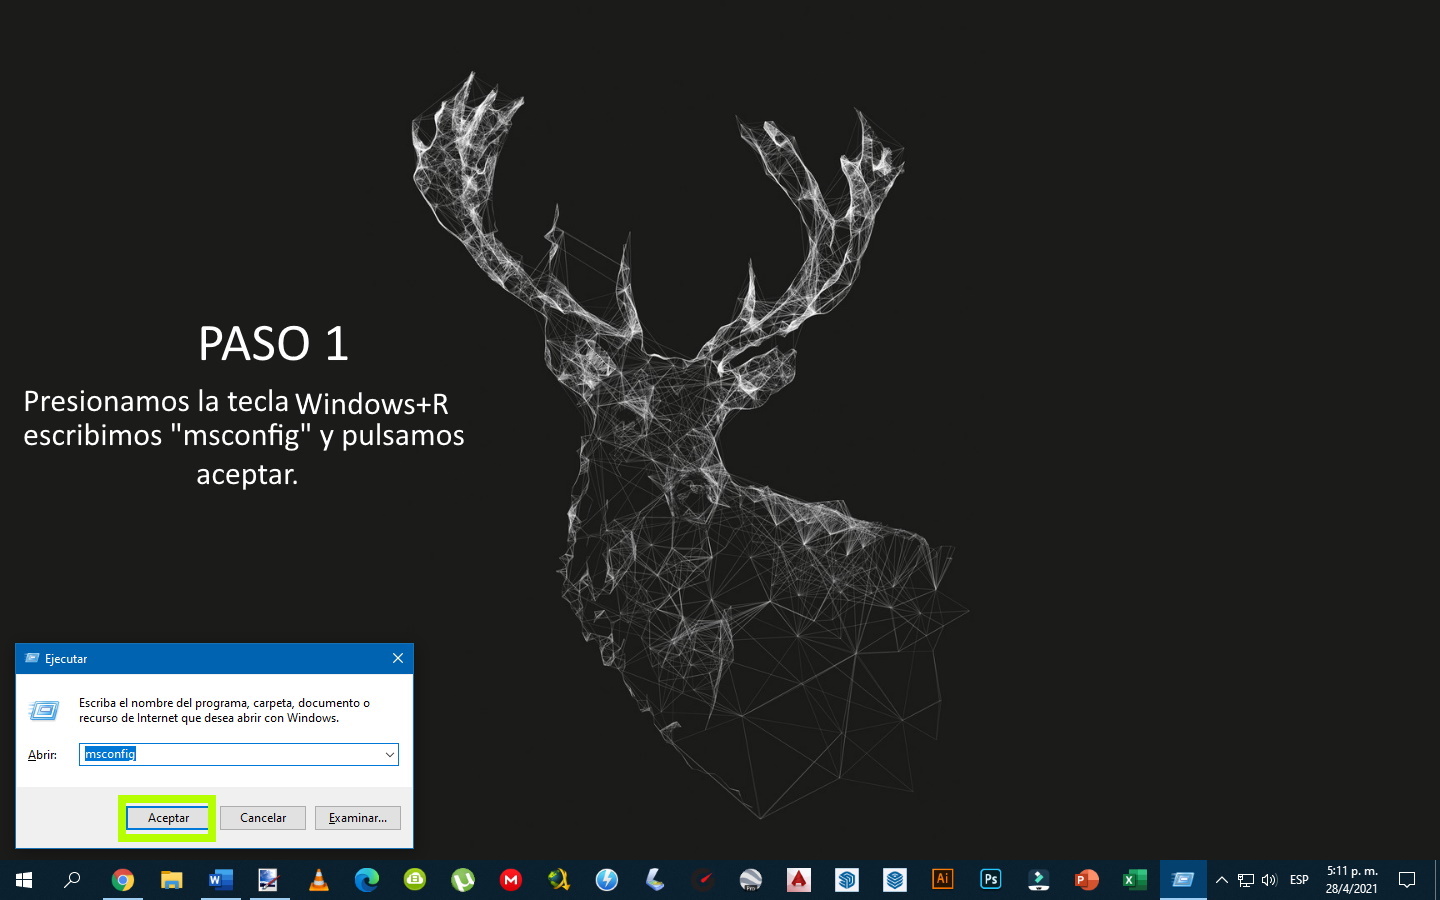Launch AutoCAD red A icon
Image resolution: width=1440 pixels, height=900 pixels.
[798, 880]
